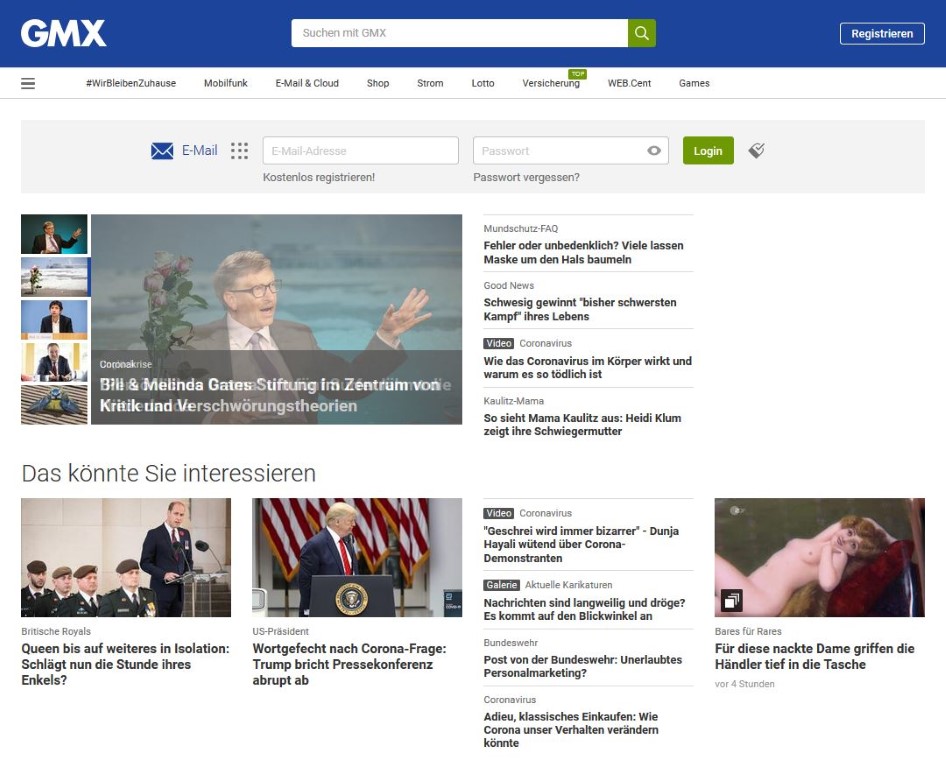Open the Trump Pressekonferenz article headline
Screen dimensions: 946x768
pyautogui.click(x=349, y=664)
